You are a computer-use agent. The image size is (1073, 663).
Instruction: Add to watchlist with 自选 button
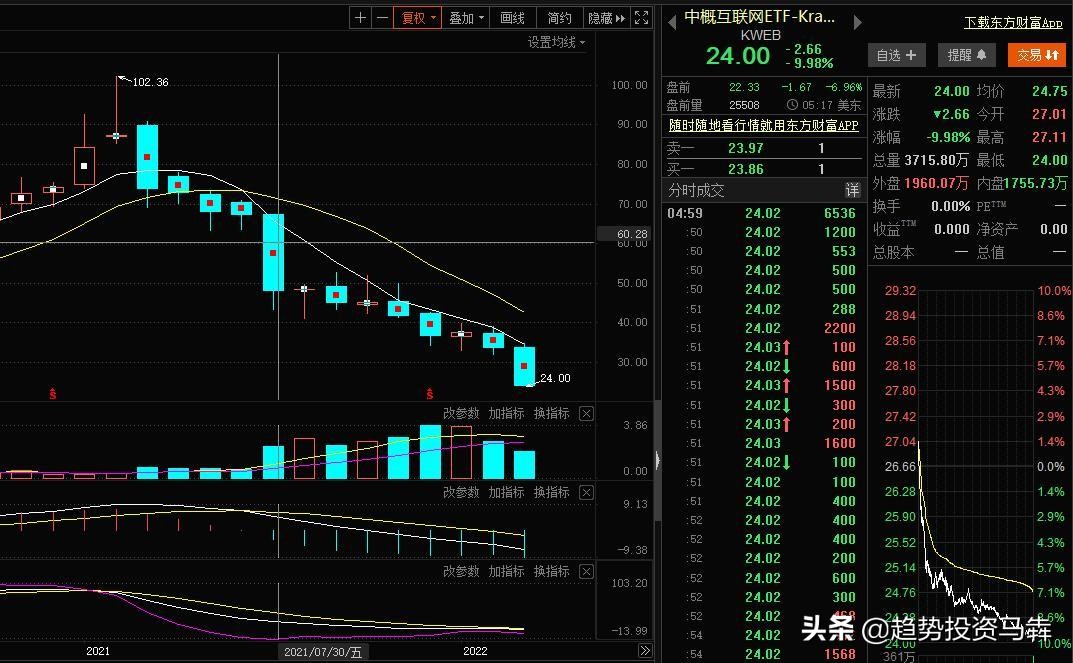[x=896, y=55]
